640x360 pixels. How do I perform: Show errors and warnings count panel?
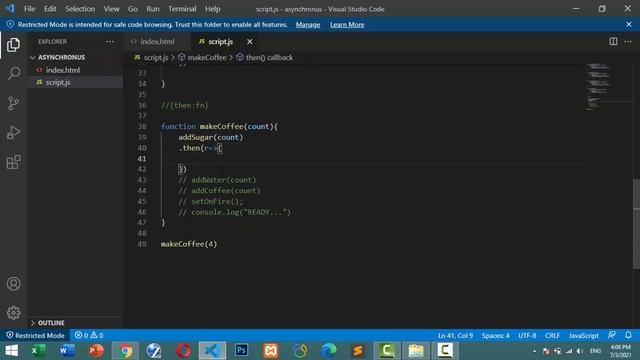[89, 335]
